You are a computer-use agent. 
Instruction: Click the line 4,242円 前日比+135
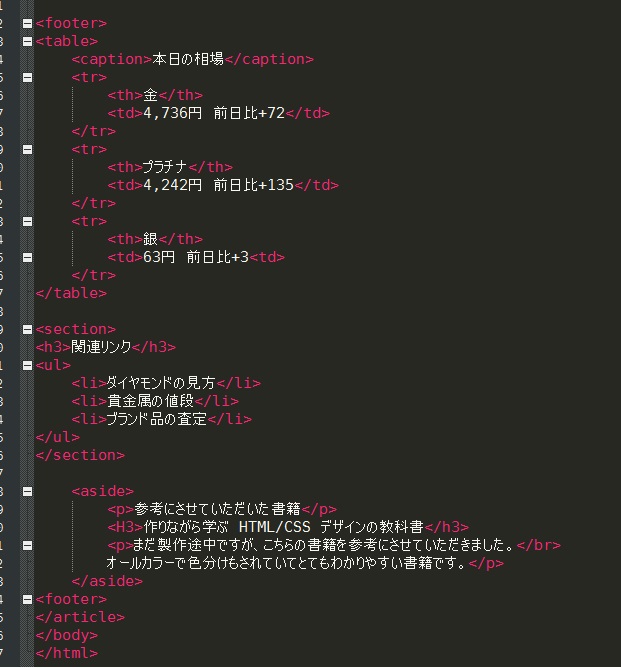point(223,185)
